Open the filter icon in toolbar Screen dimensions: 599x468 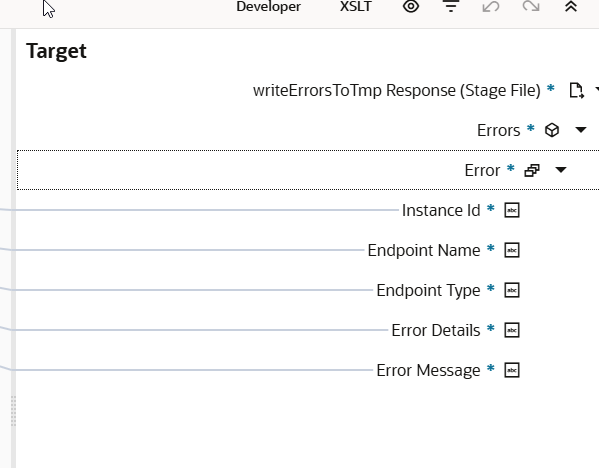(x=451, y=6)
